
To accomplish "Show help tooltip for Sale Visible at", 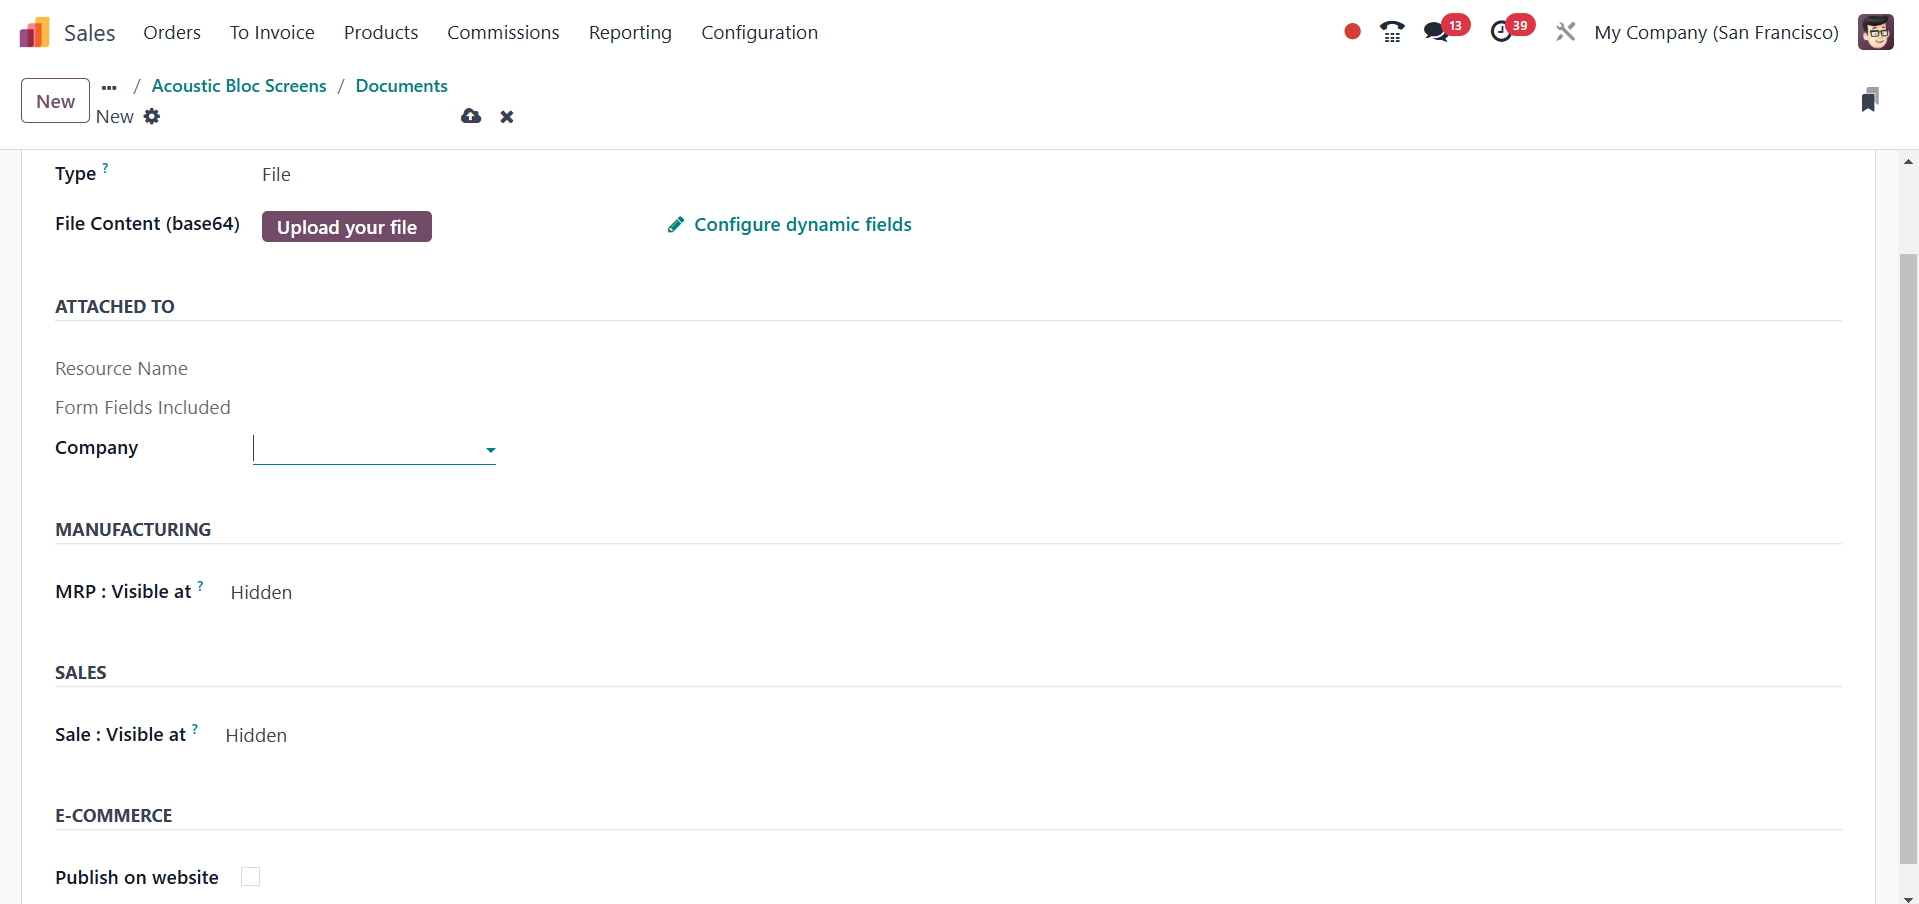I will (195, 729).
